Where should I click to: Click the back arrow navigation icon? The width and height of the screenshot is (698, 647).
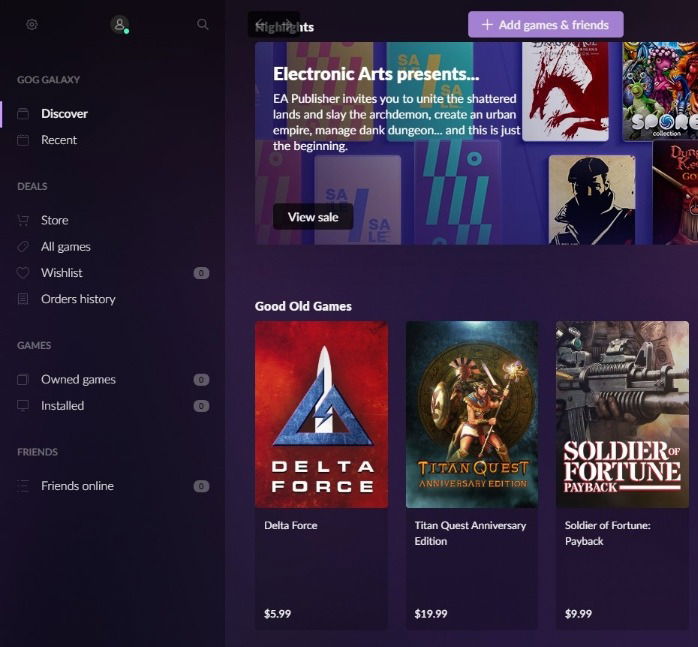tap(261, 24)
